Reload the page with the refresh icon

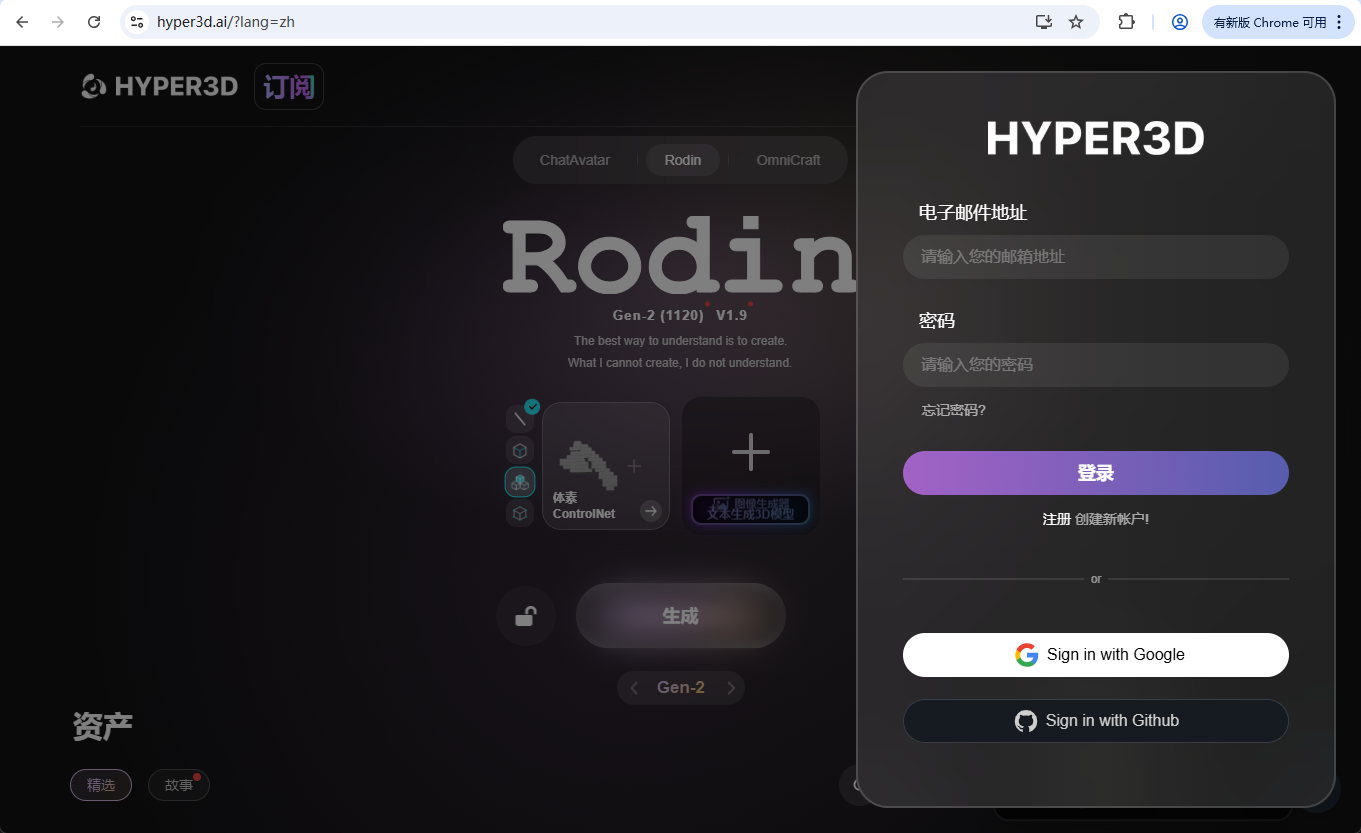[x=94, y=22]
